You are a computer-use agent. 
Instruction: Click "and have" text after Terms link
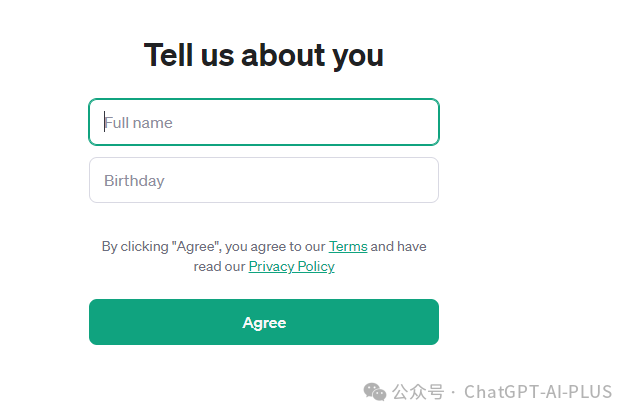pyautogui.click(x=399, y=246)
